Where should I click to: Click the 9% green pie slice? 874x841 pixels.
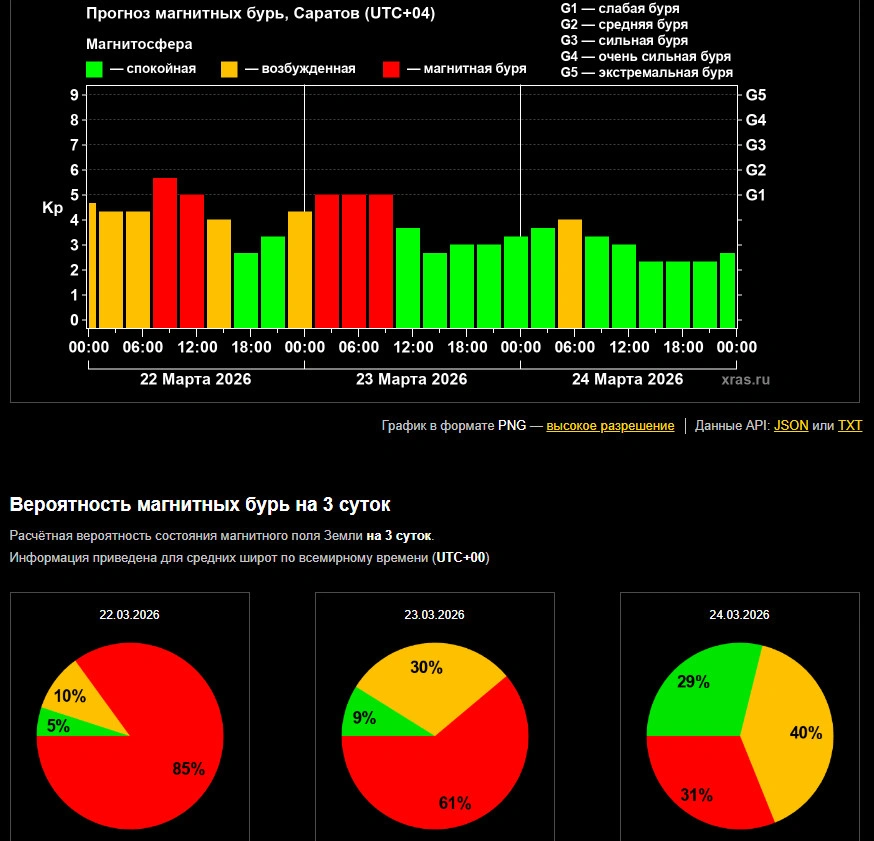click(x=365, y=718)
